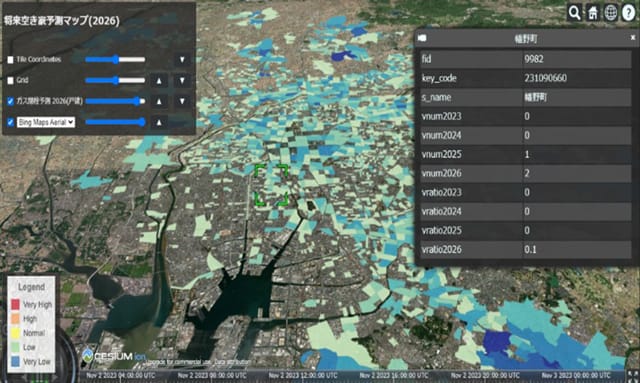Click timeline at Nov 2 2023 12:00:00 UTC

tap(302, 375)
